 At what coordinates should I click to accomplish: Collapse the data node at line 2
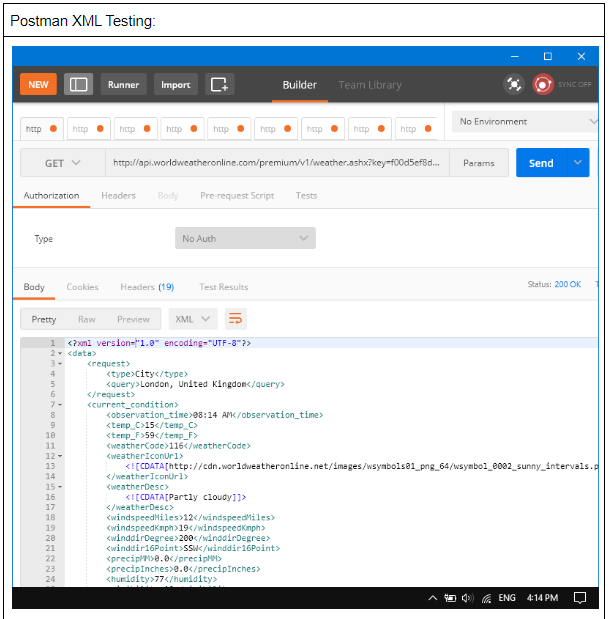point(60,353)
